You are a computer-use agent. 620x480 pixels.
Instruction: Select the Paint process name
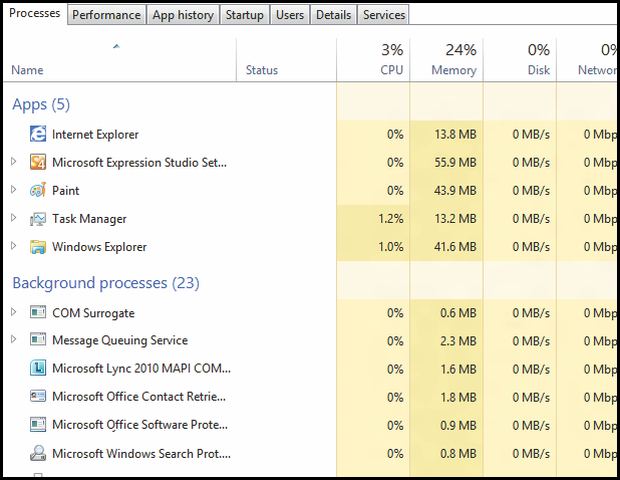(x=66, y=191)
